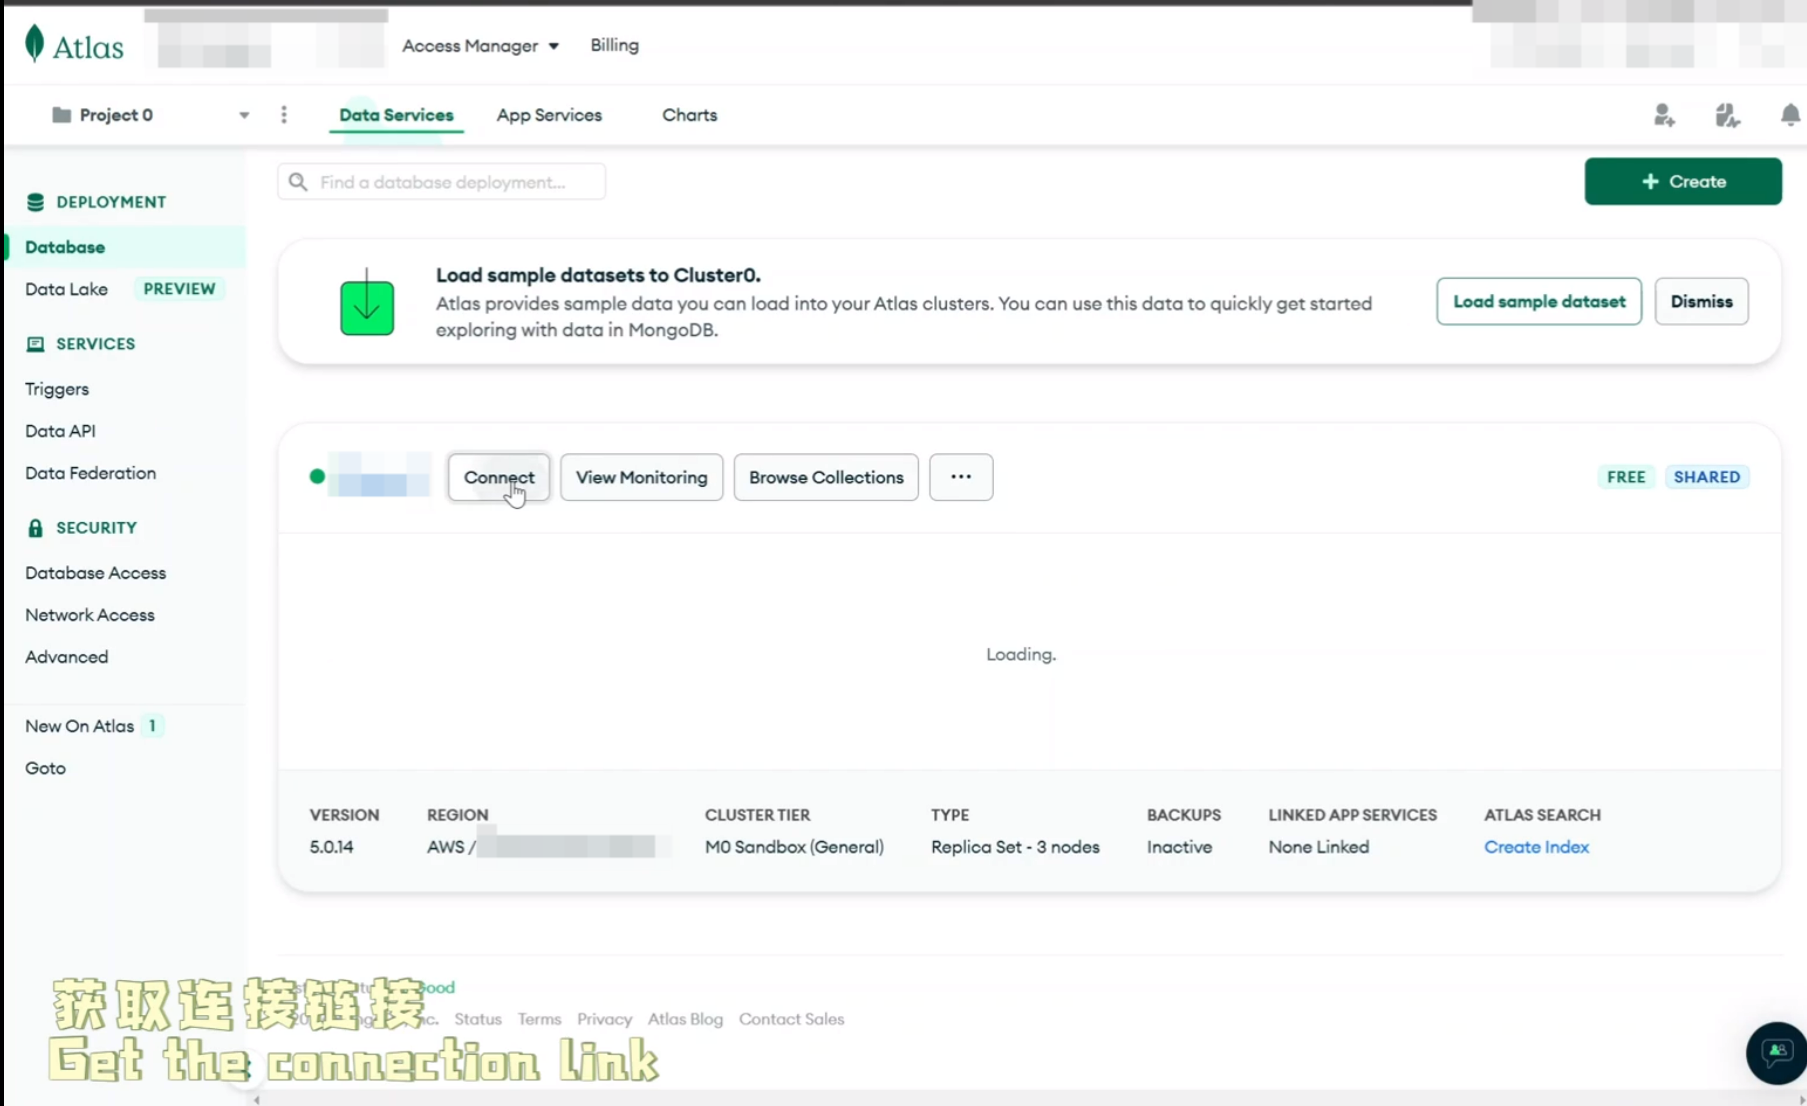The width and height of the screenshot is (1807, 1106).
Task: Click Goto in the sidebar
Action: click(x=45, y=768)
